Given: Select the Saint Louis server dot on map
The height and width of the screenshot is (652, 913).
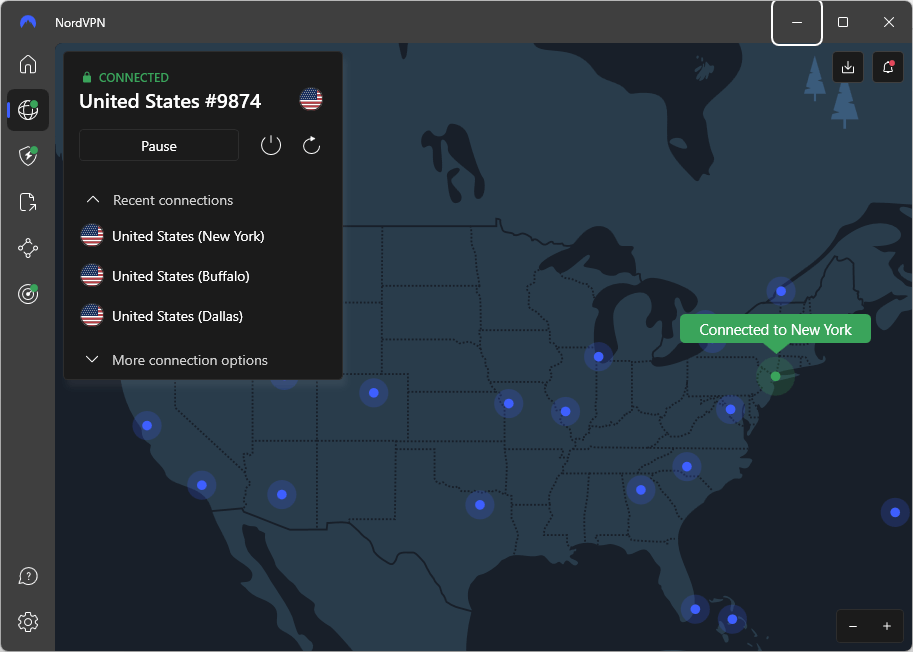Looking at the screenshot, I should pos(565,412).
